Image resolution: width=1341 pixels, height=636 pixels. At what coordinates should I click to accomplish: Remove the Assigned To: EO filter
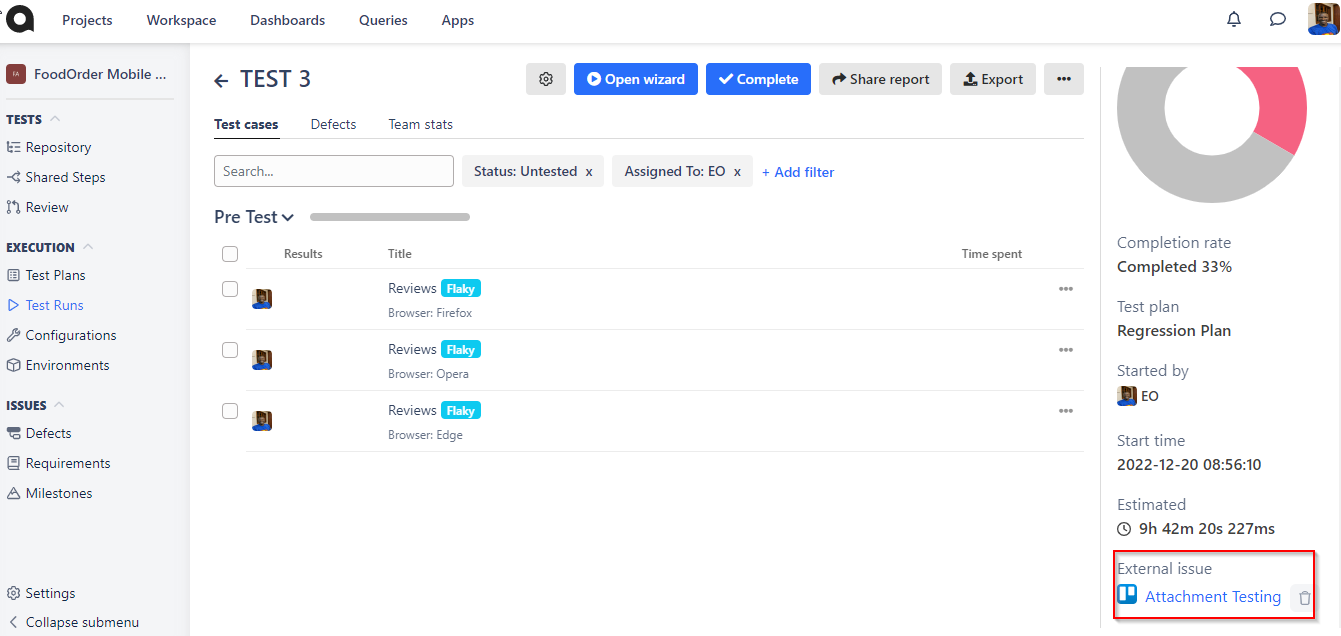tap(737, 172)
